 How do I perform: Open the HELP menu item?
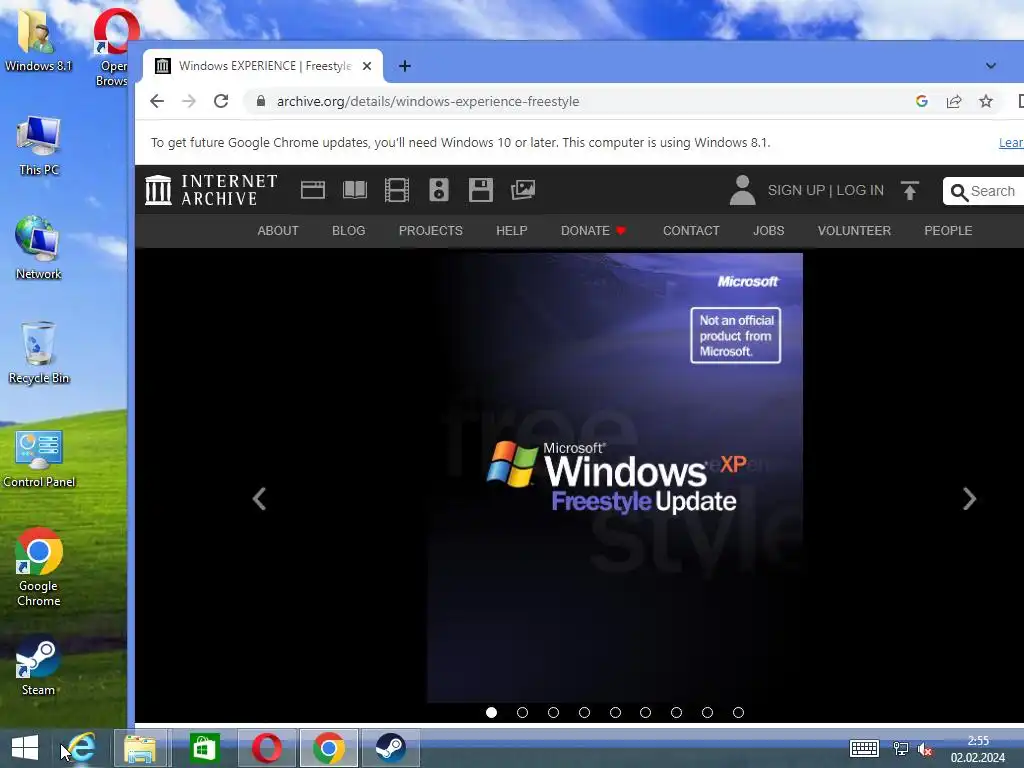point(511,231)
